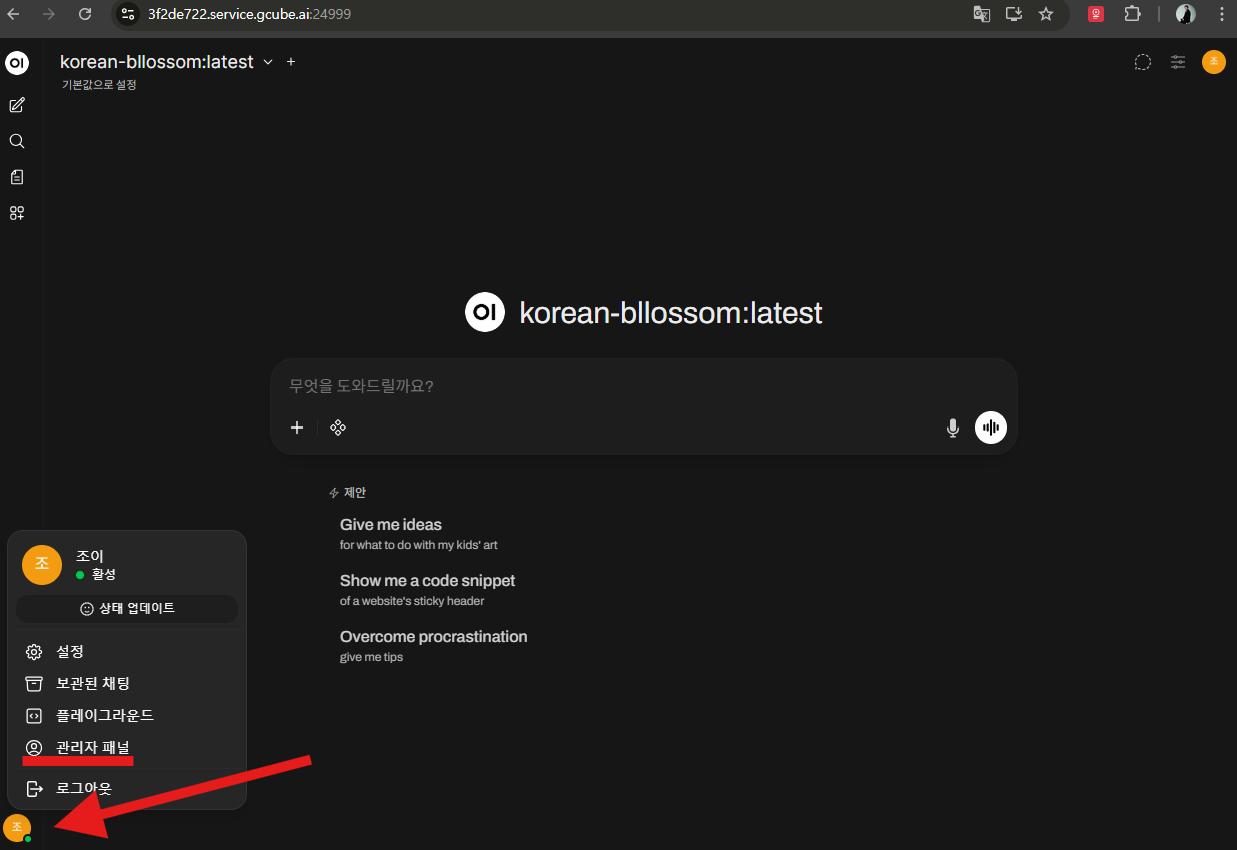Open the workspace grid icon in sidebar
This screenshot has width=1237, height=850.
pos(17,213)
